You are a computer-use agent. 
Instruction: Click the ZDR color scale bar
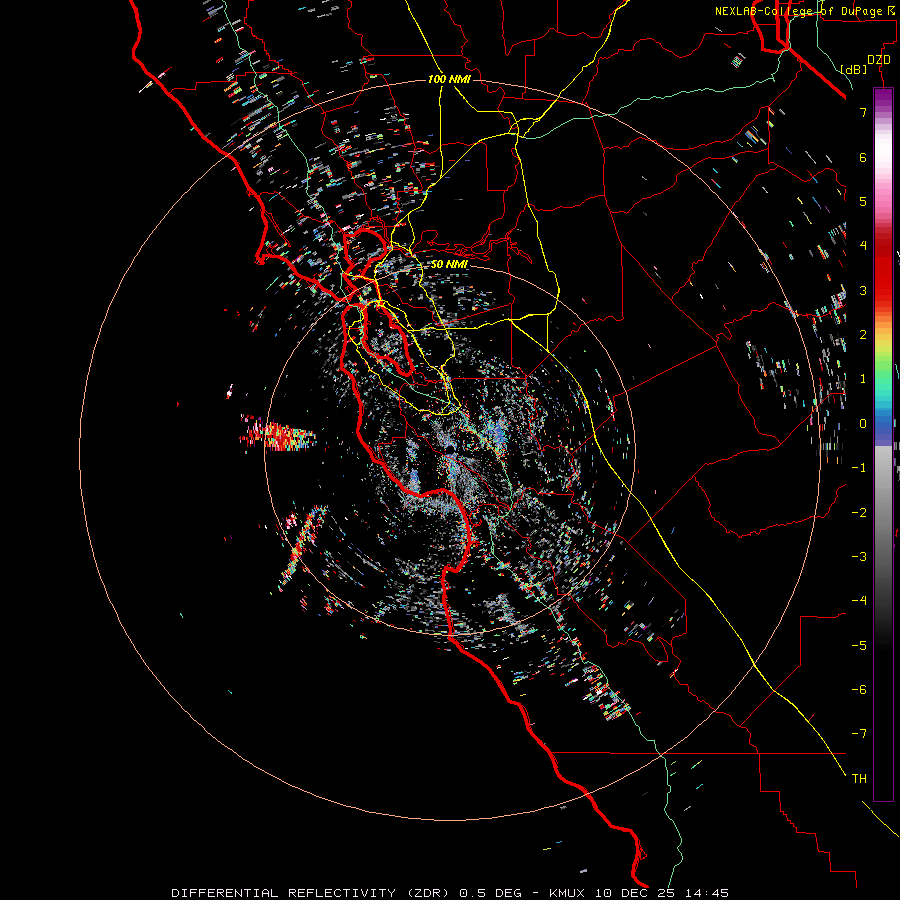pyautogui.click(x=883, y=445)
